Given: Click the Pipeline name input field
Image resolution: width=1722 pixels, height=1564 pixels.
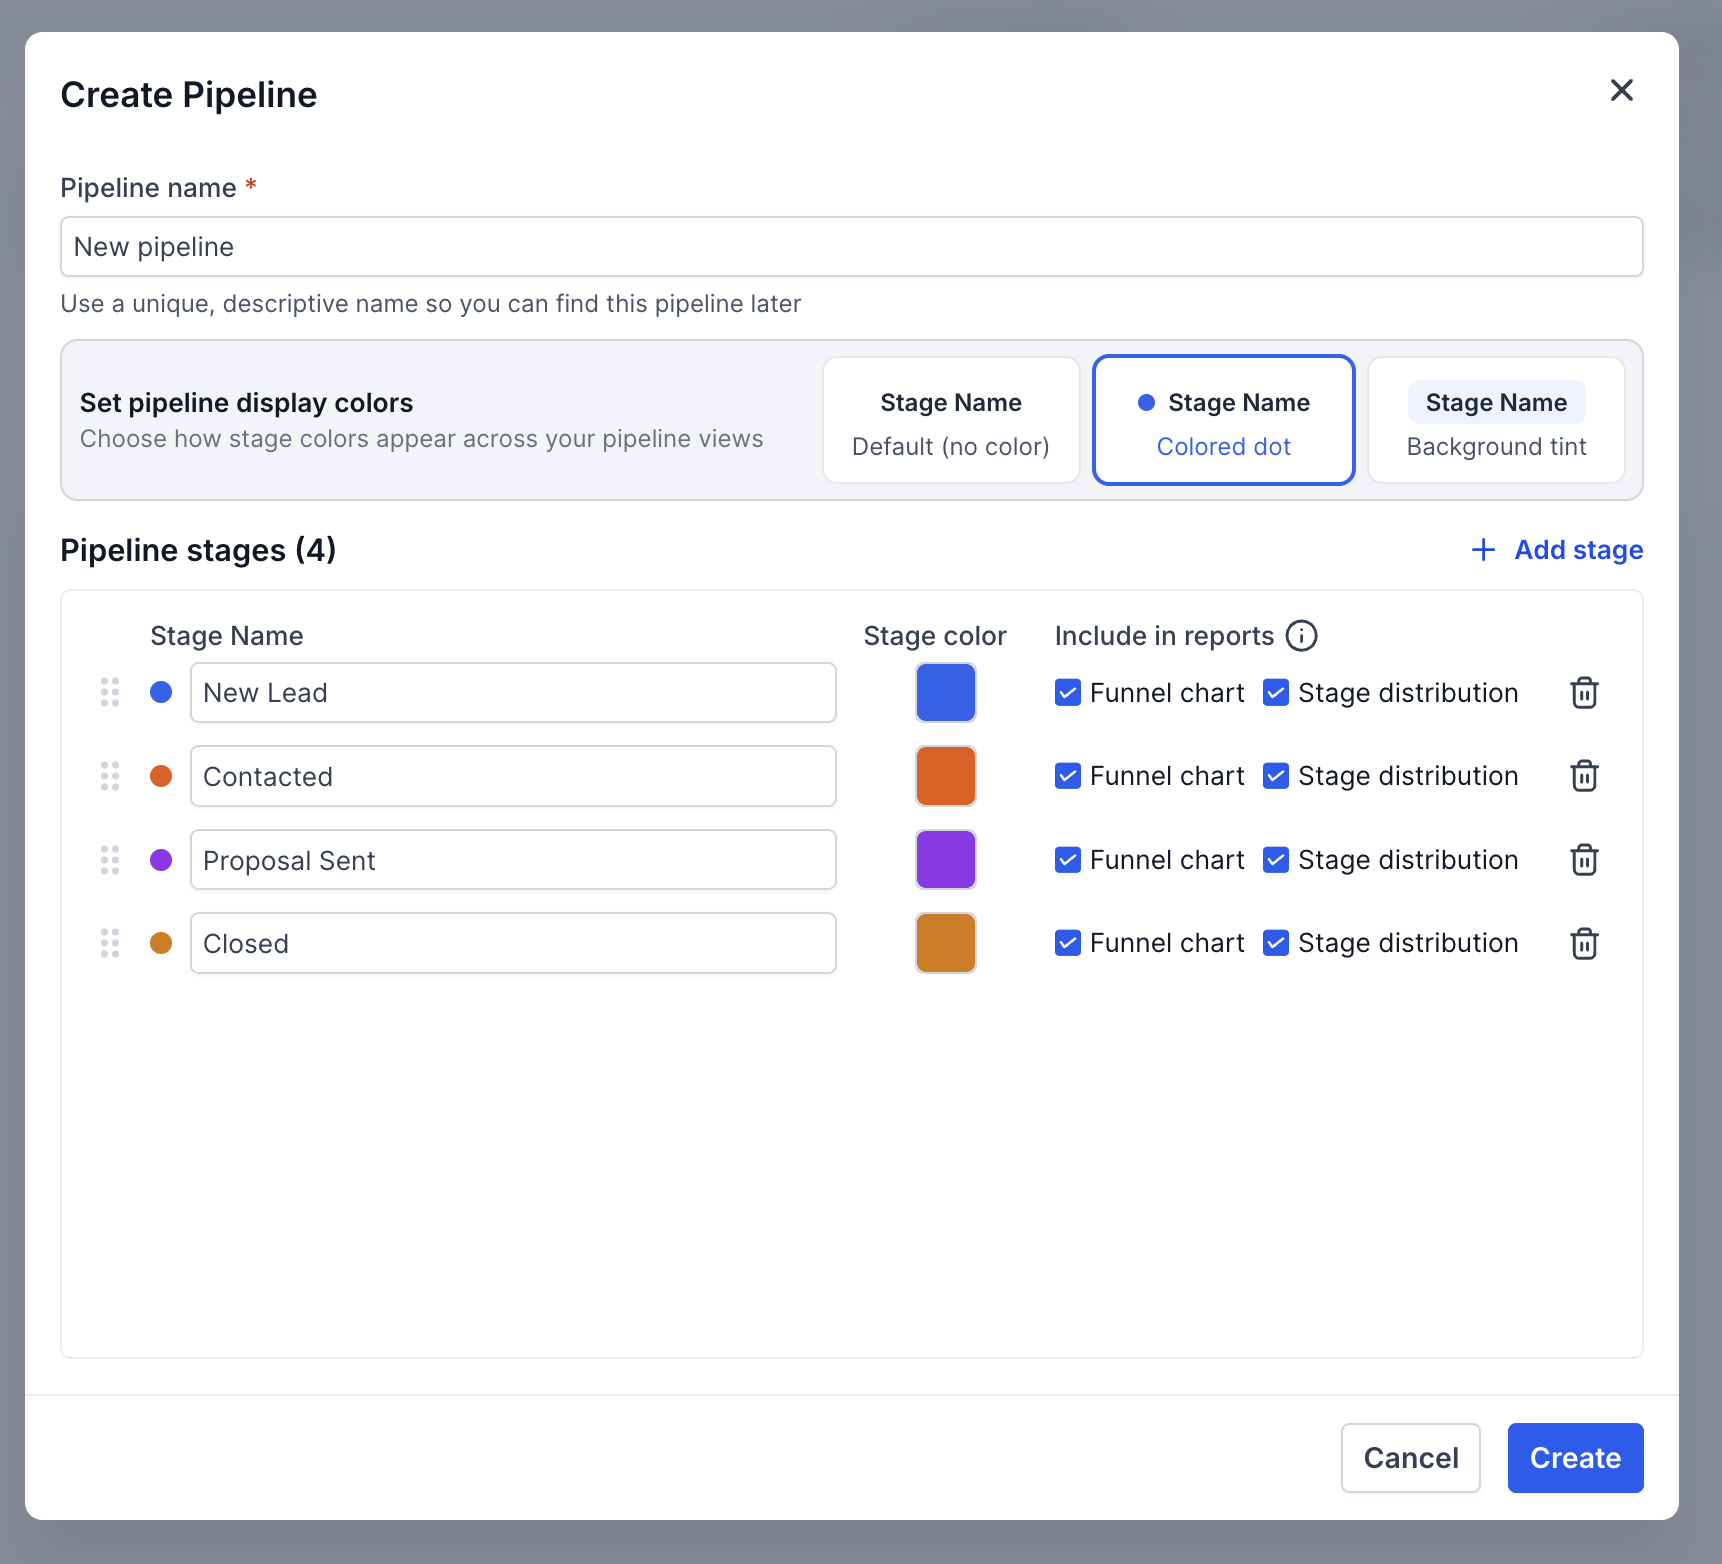Looking at the screenshot, I should (x=852, y=247).
